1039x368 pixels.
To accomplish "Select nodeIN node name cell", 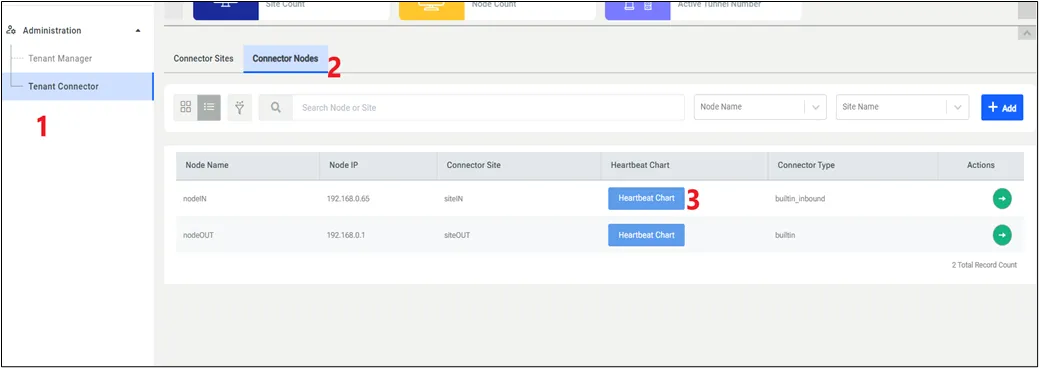I will pos(195,198).
